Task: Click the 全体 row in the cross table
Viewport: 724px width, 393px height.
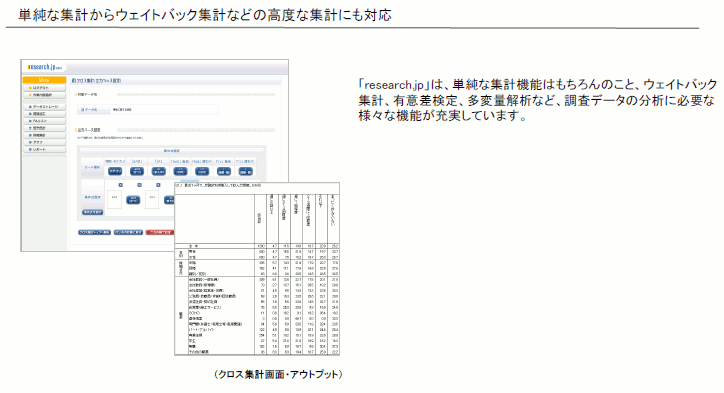Action: [257, 246]
